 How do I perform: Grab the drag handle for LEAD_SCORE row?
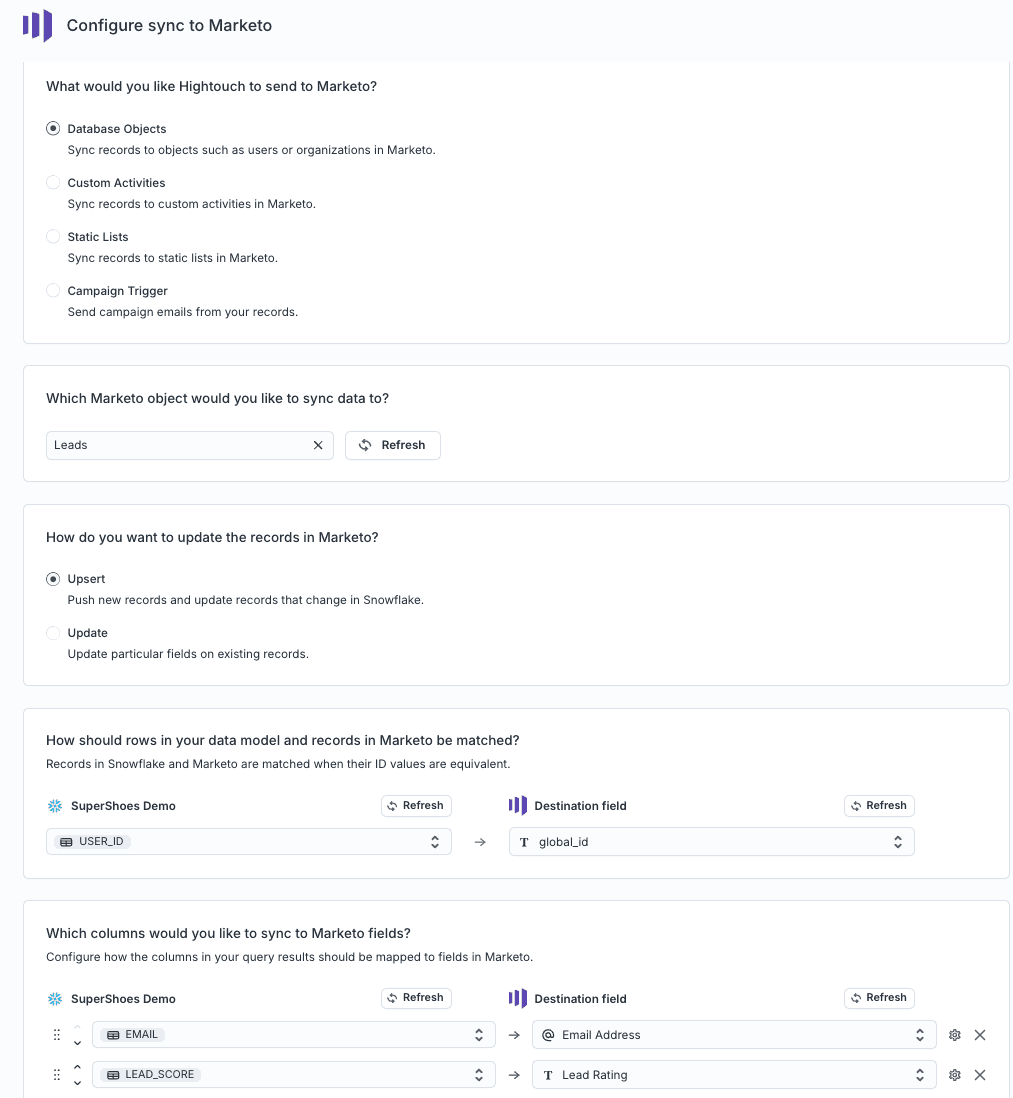tap(57, 1075)
